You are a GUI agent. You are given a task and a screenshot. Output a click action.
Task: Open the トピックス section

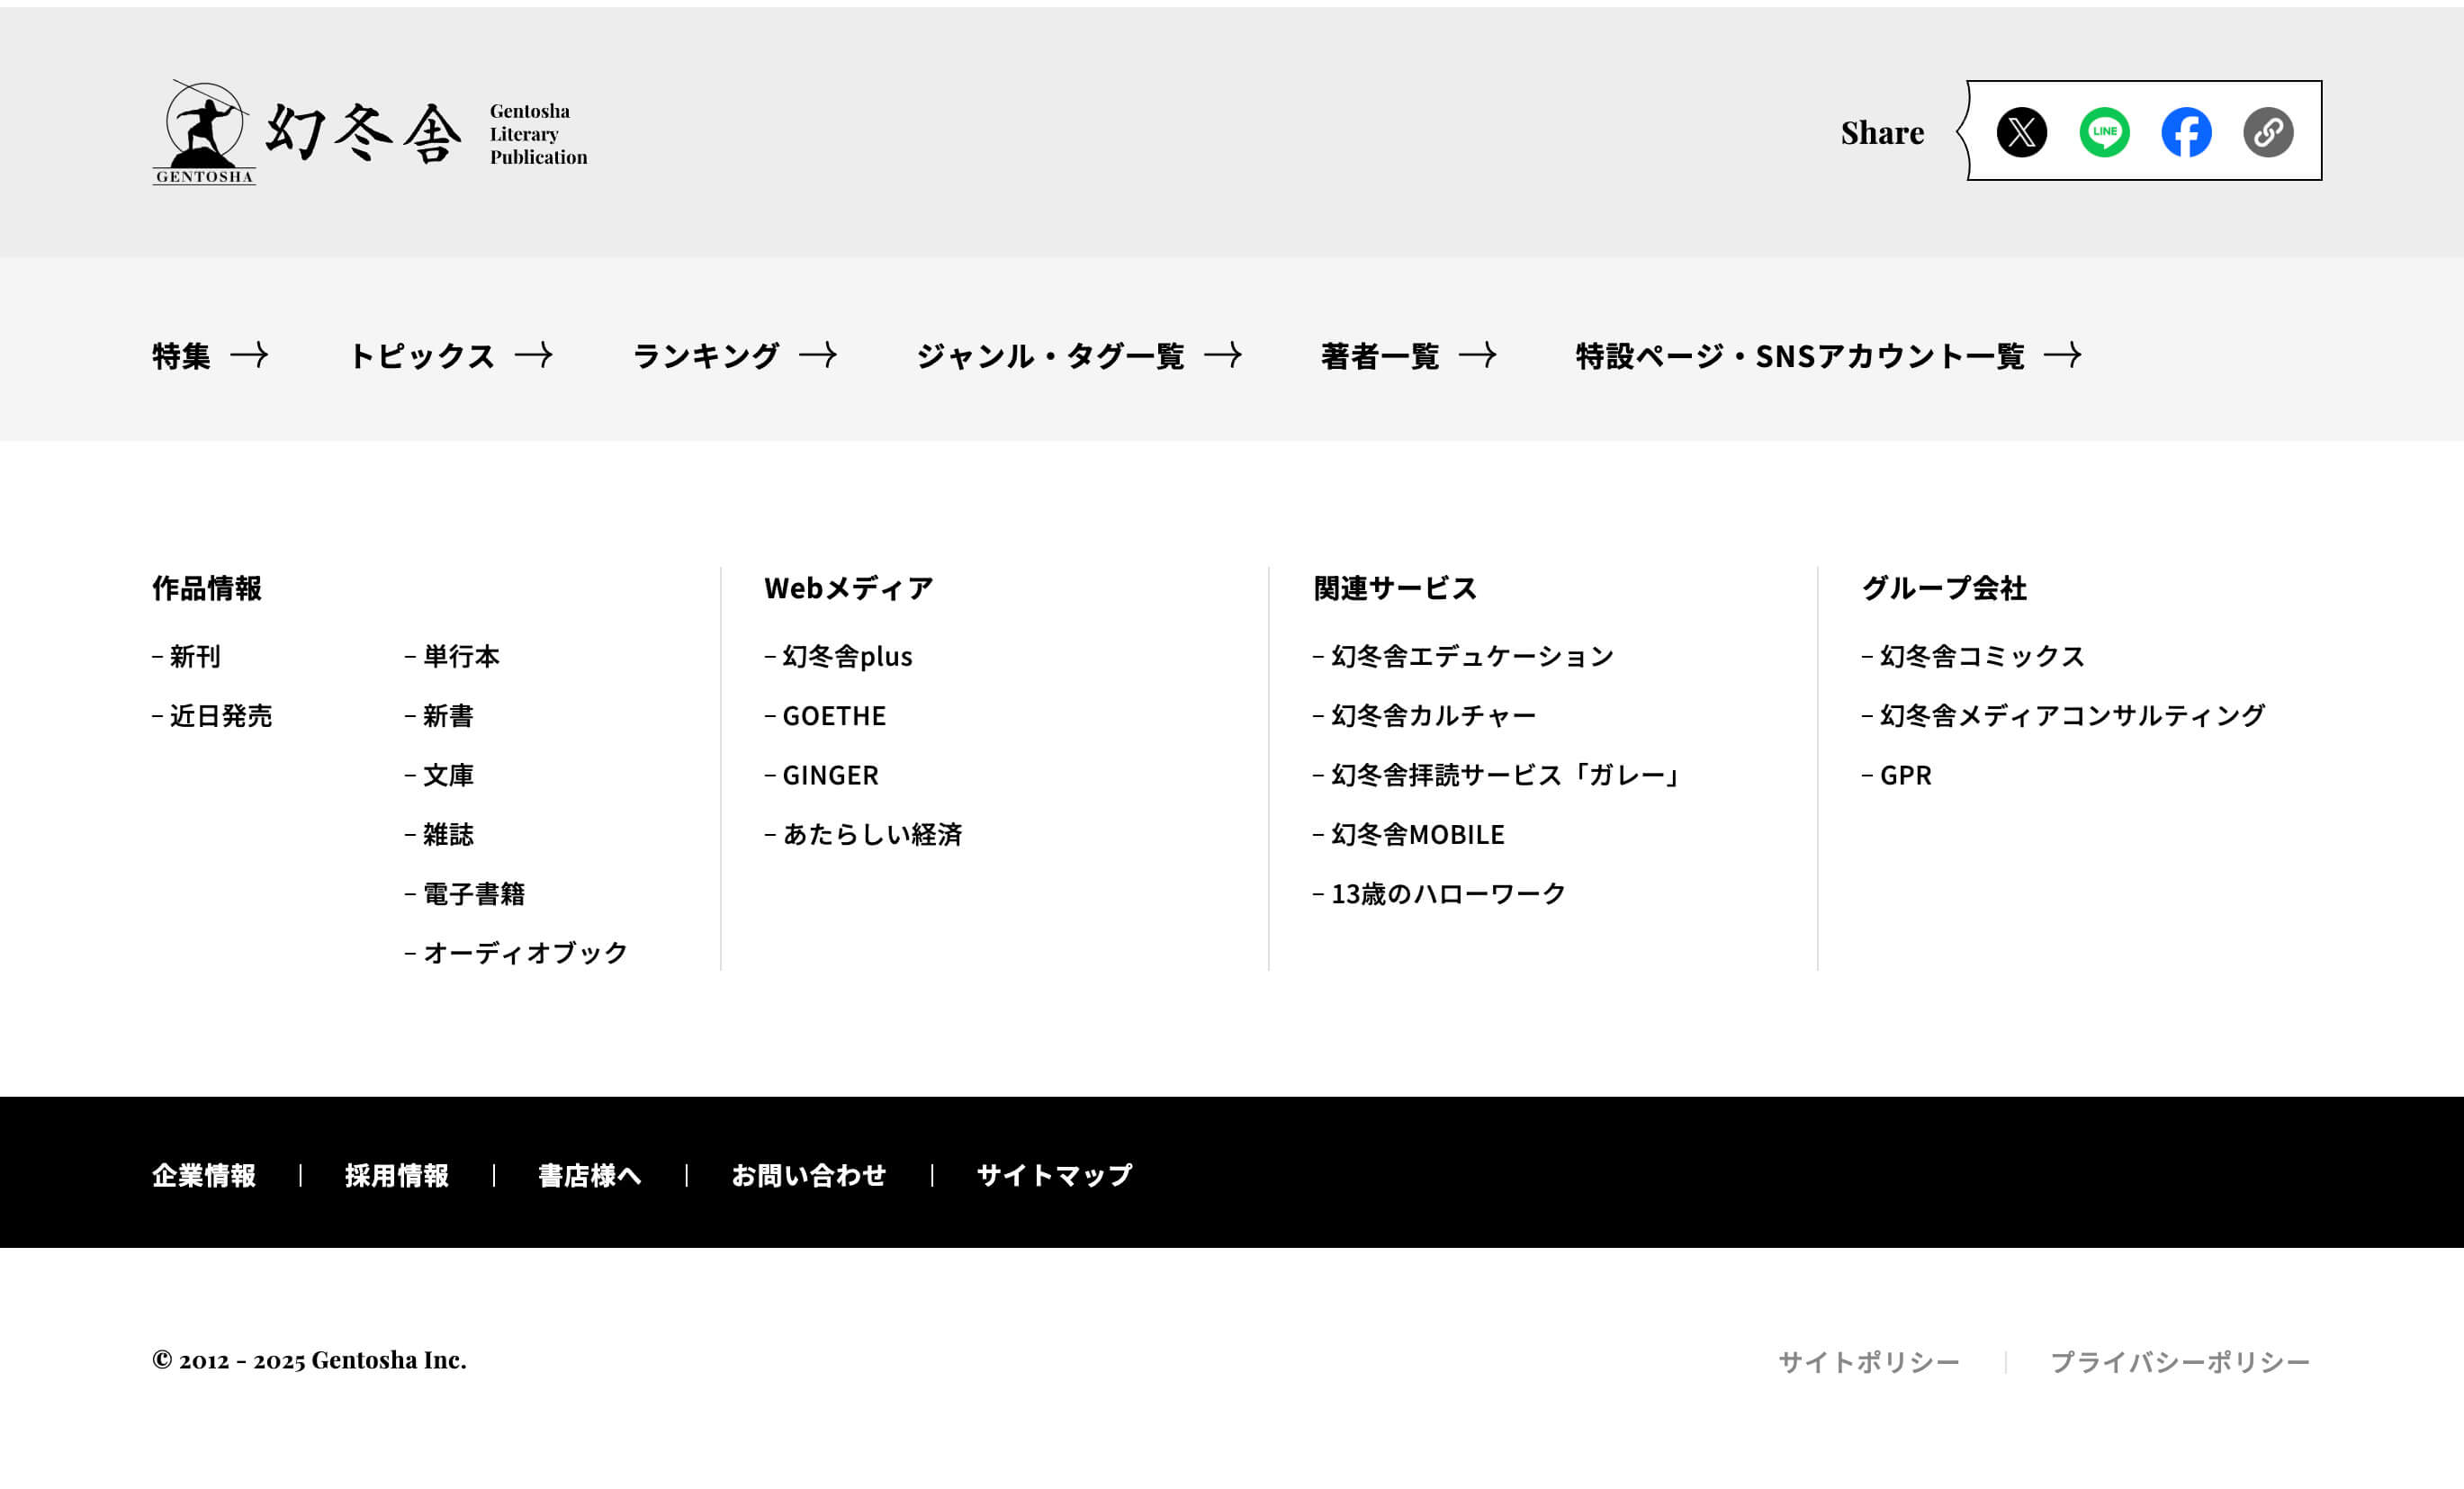424,355
